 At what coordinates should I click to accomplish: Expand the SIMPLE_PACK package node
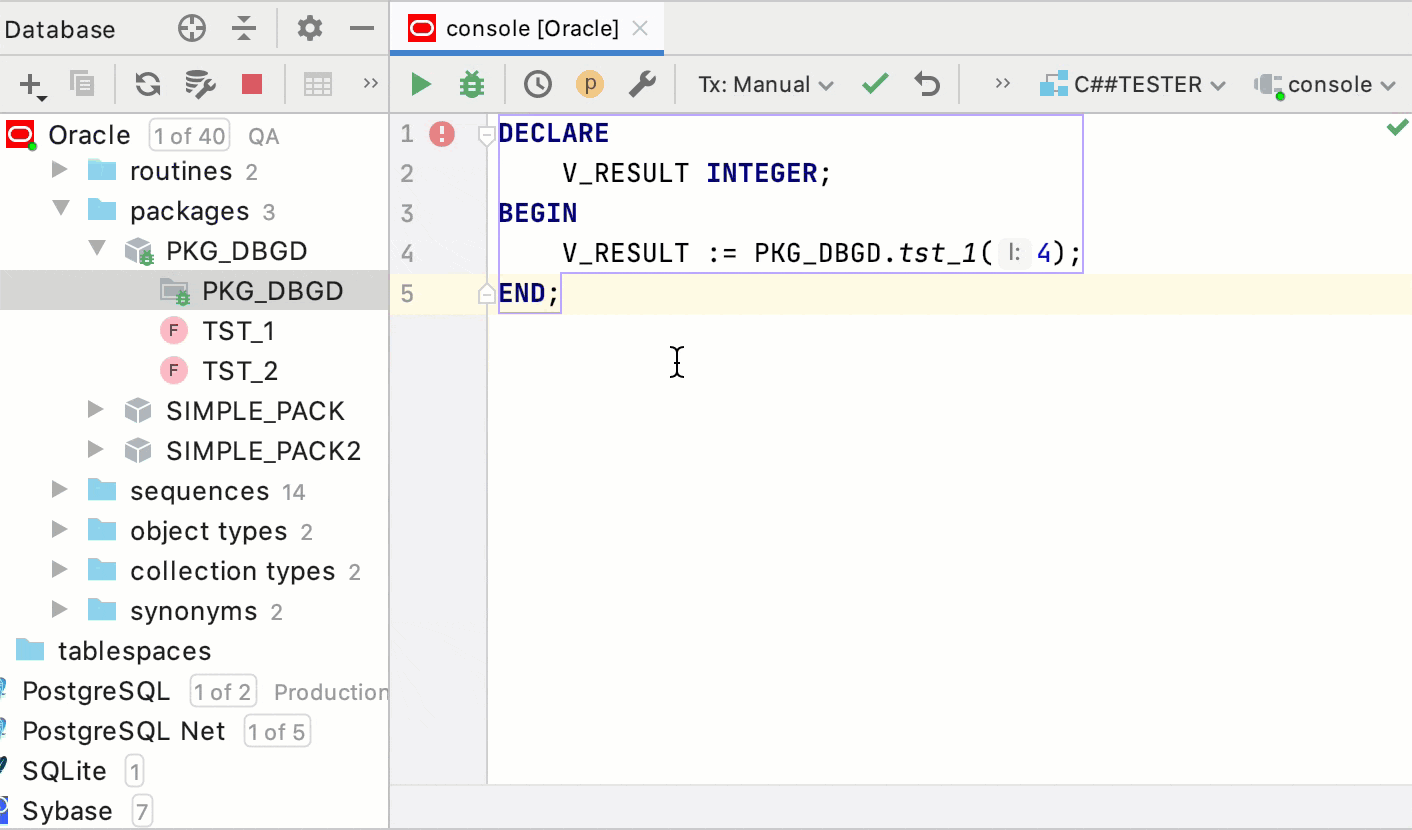click(x=96, y=411)
